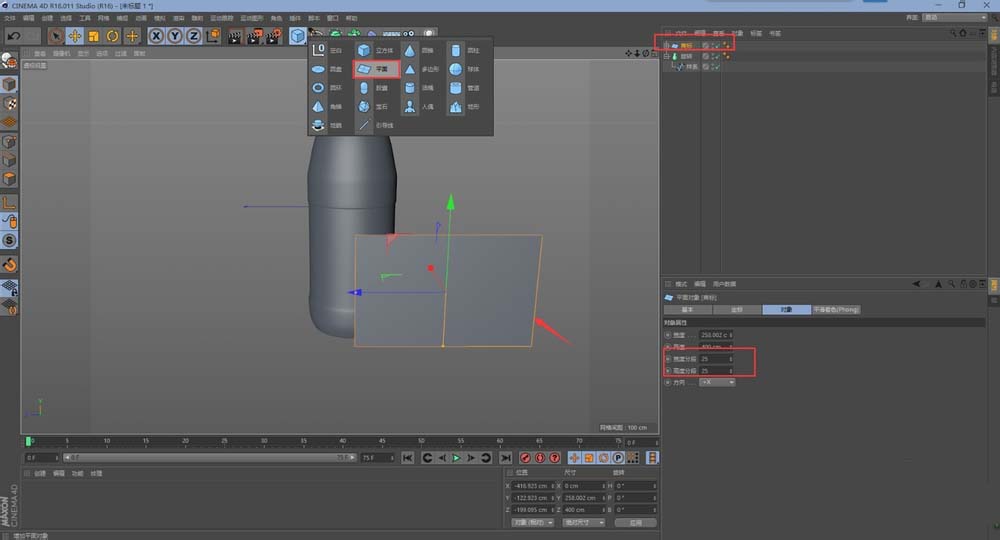Click the Undo arrow icon

(x=14, y=36)
